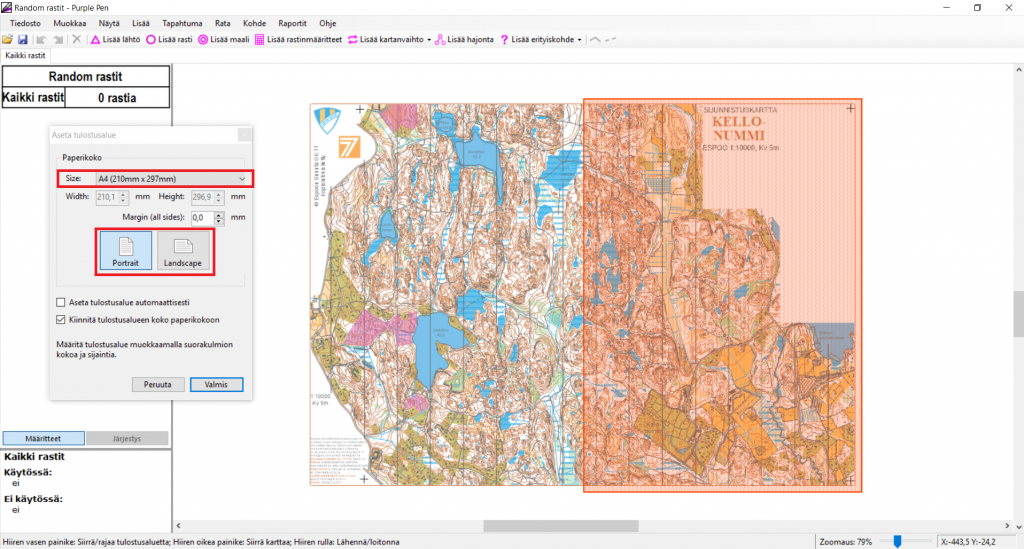Click the Valmis button
The height and width of the screenshot is (549, 1024).
point(216,384)
